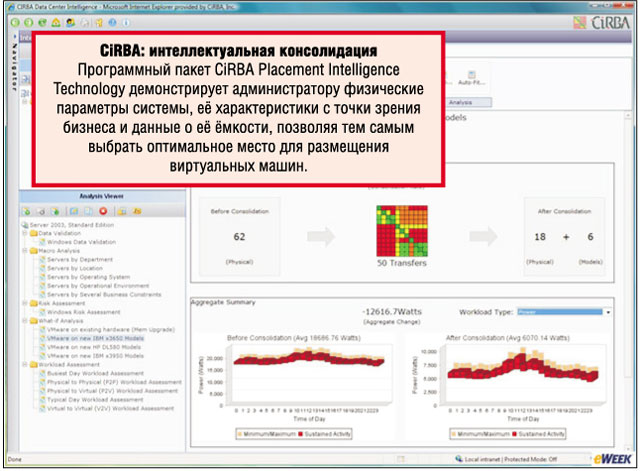Screen dimensions: 640x471
Task: Click Sustained Activity legend swatch under right chart
Action: tap(515, 434)
